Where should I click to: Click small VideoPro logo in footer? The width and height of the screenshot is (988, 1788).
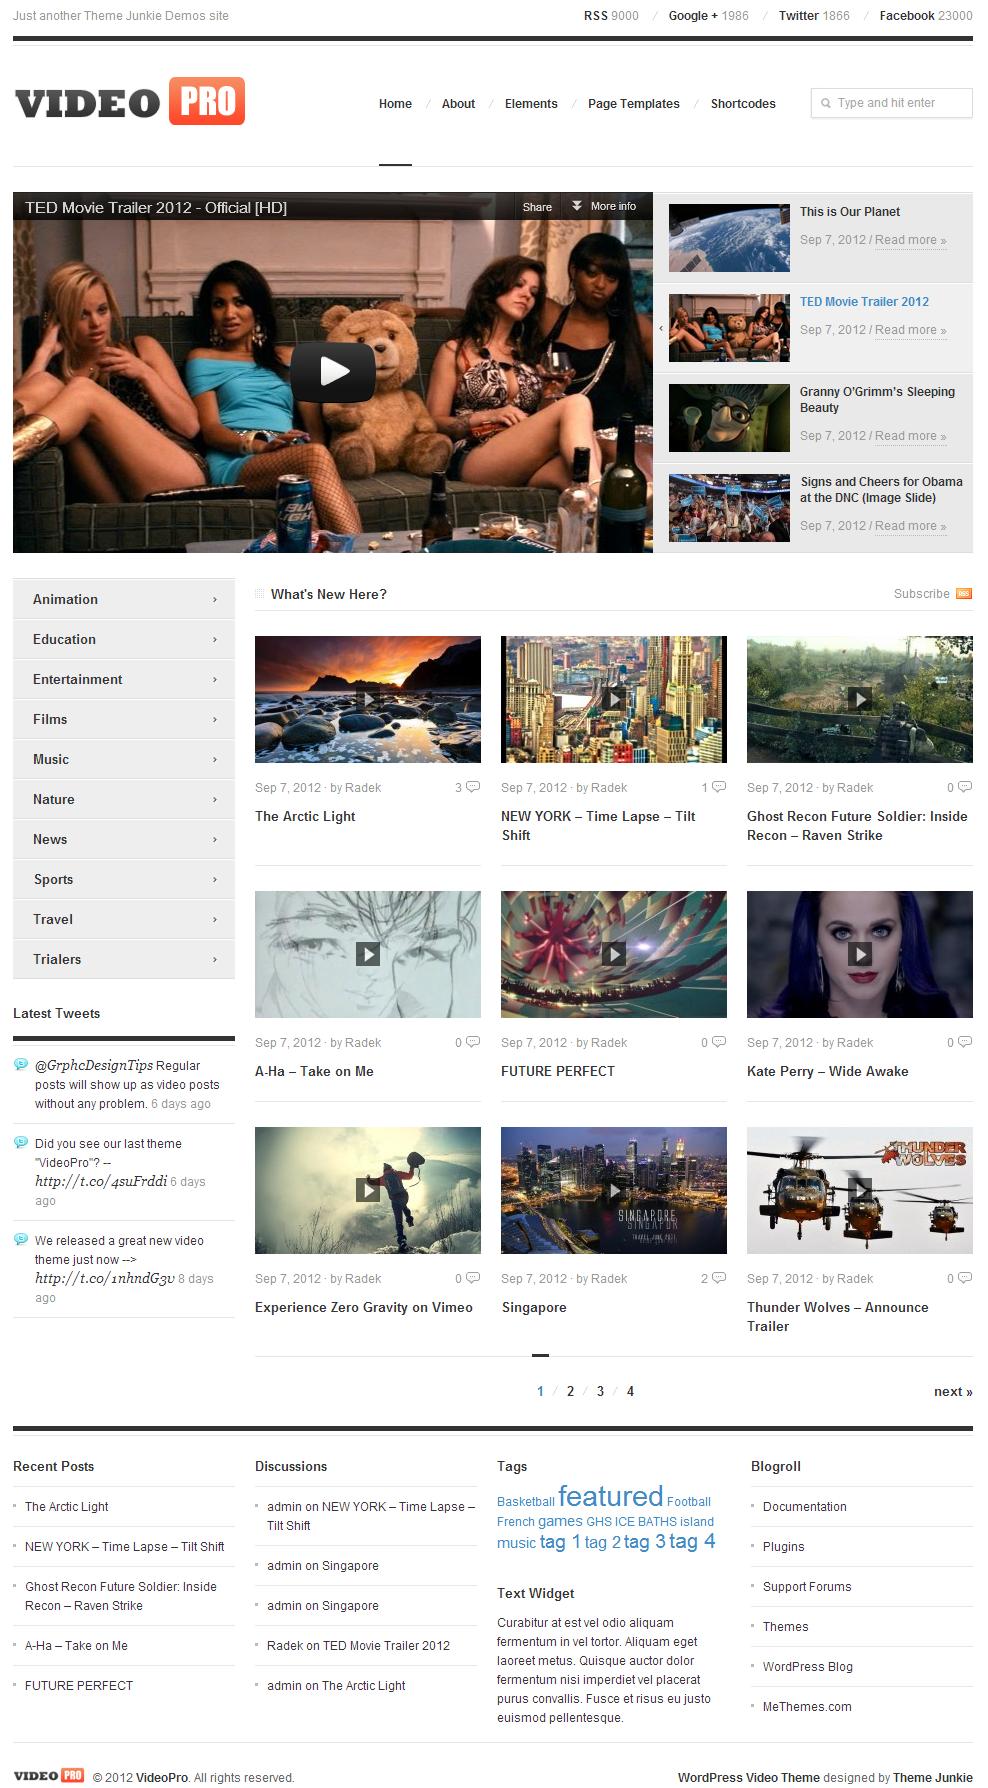tap(49, 1775)
